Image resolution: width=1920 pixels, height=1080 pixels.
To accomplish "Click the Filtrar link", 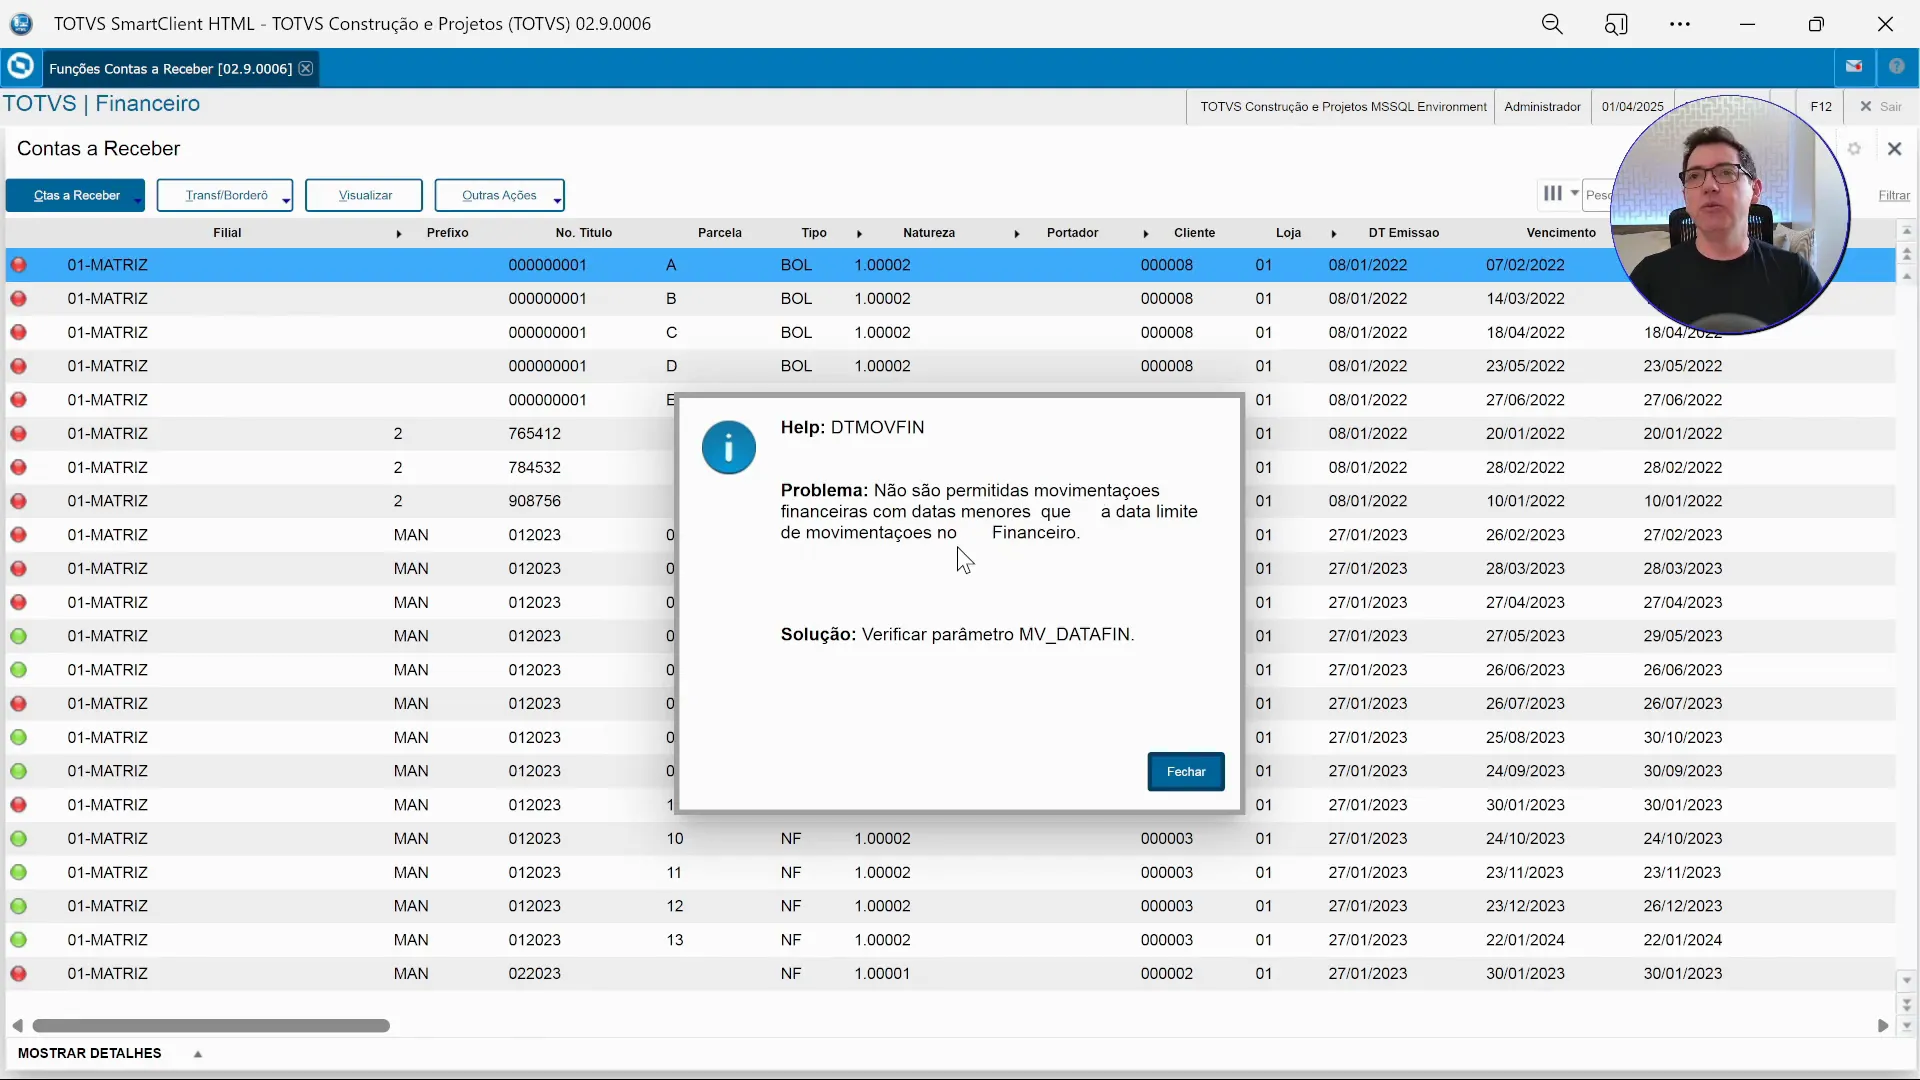I will tap(1893, 196).
